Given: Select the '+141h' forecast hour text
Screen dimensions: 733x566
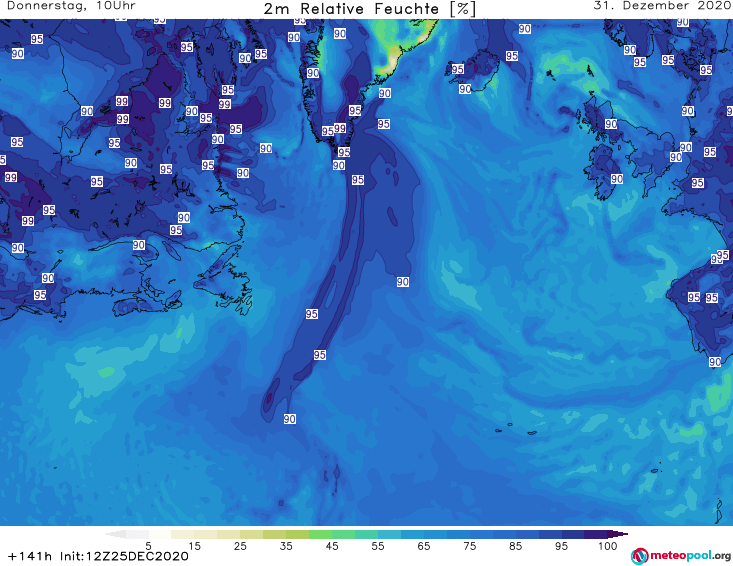Looking at the screenshot, I should (30, 556).
